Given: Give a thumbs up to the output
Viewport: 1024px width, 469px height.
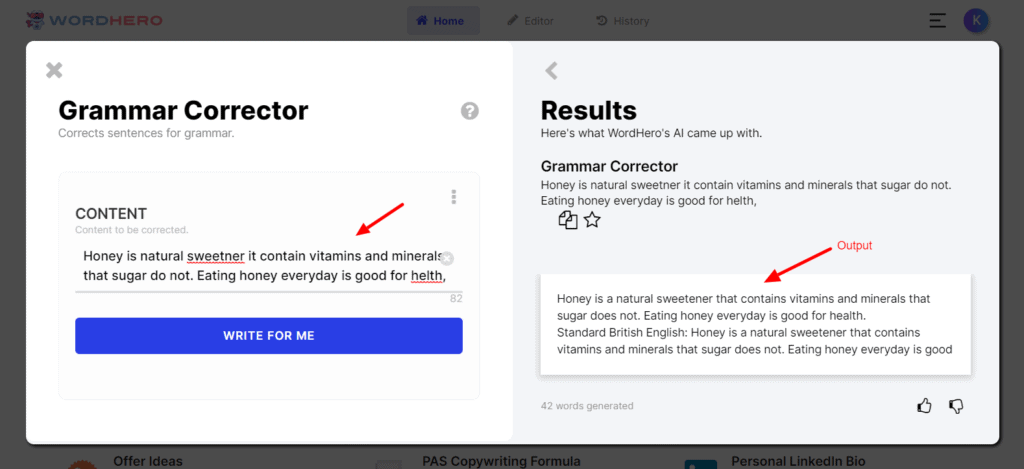Looking at the screenshot, I should click(x=924, y=406).
